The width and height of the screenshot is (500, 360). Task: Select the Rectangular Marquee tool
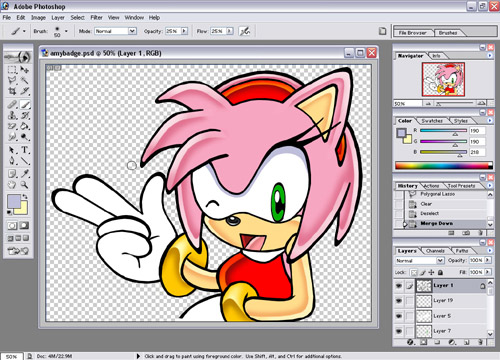12,70
